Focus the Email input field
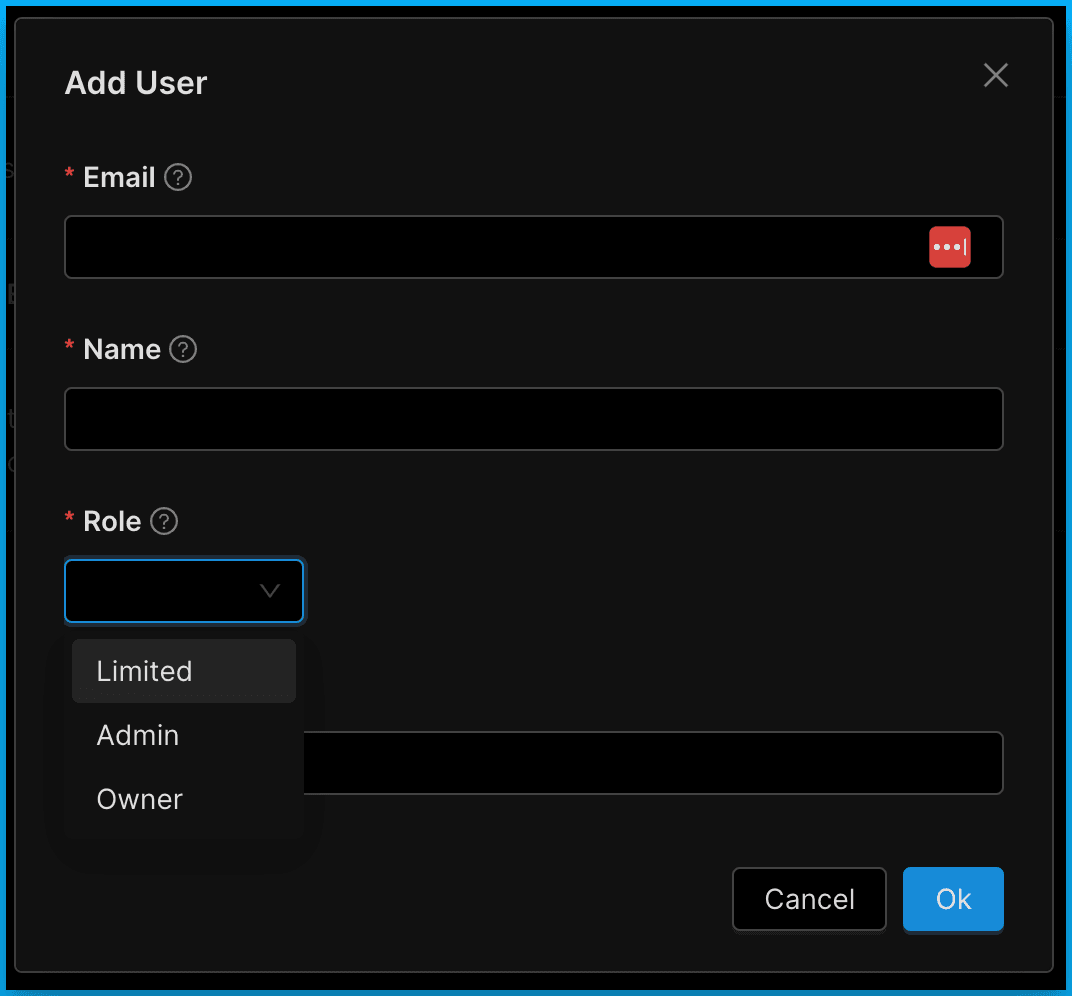The height and width of the screenshot is (996, 1072). 490,247
